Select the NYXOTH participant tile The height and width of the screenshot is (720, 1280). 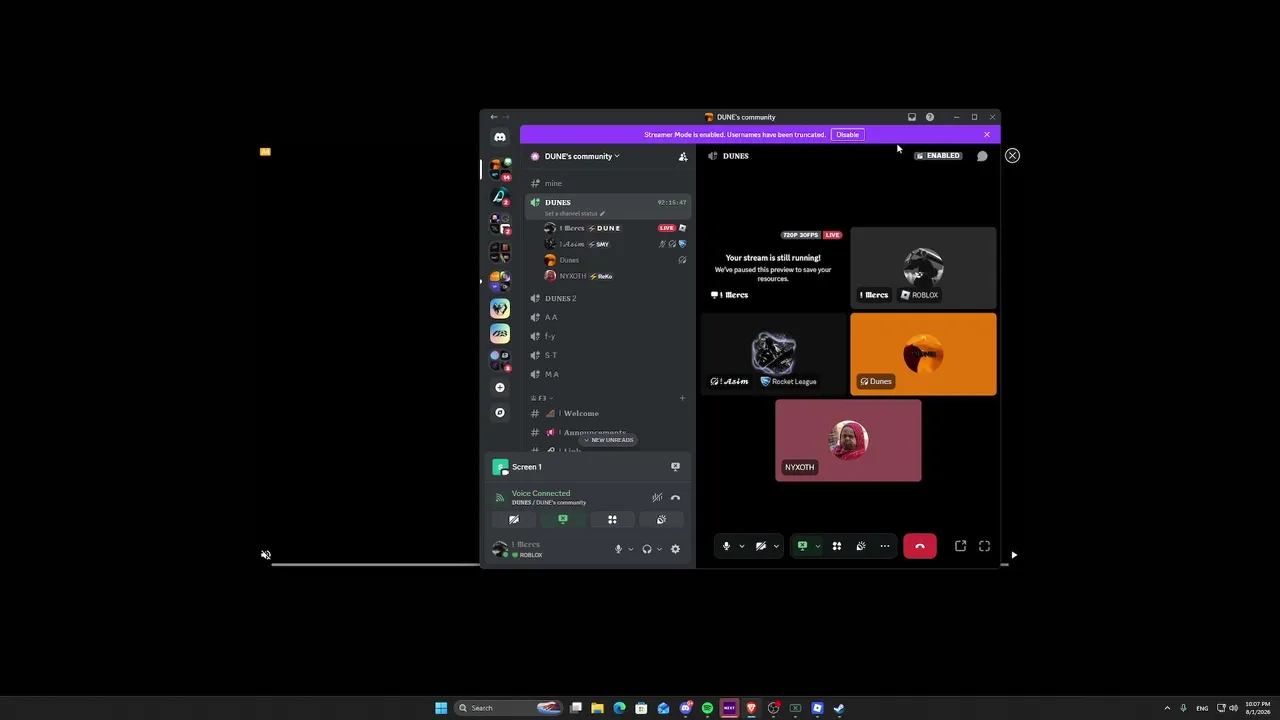848,440
